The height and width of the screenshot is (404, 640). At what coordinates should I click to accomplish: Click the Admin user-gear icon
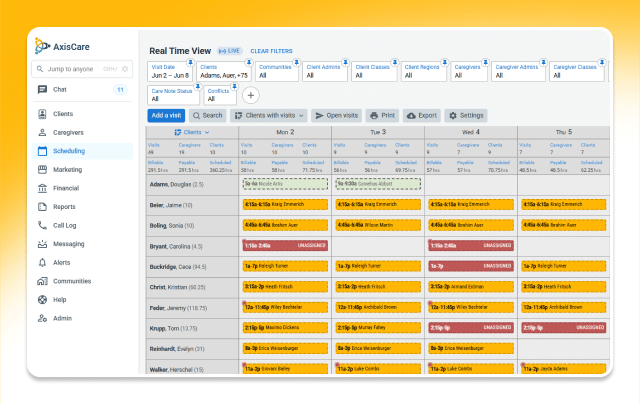coord(42,318)
